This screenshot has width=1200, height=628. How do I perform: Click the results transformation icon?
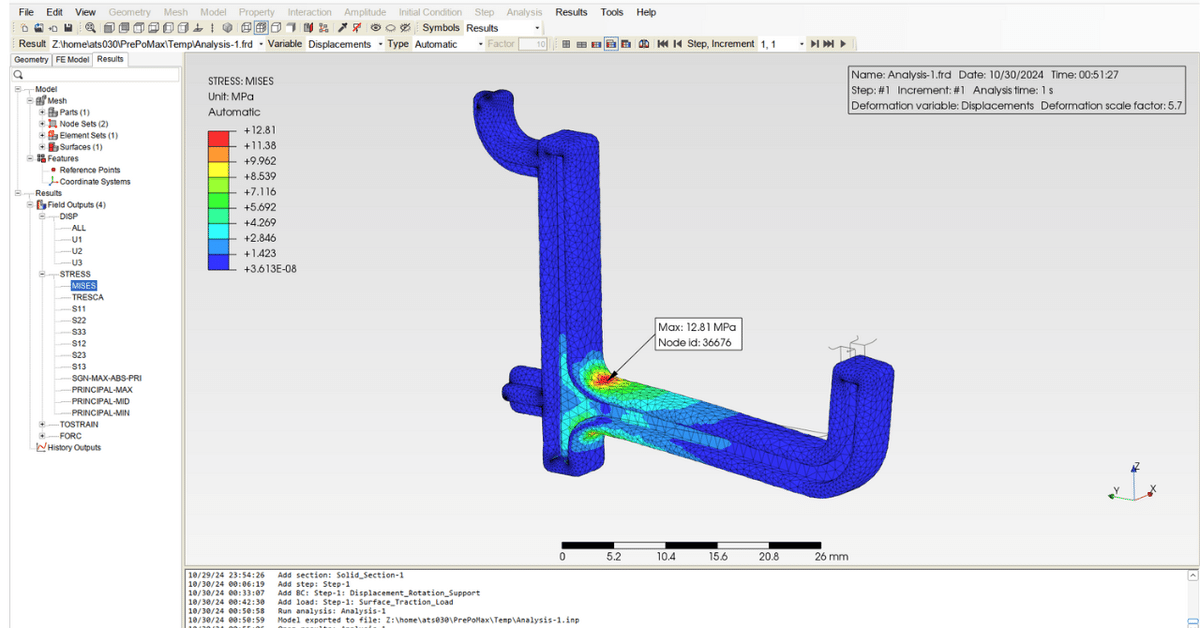(643, 44)
